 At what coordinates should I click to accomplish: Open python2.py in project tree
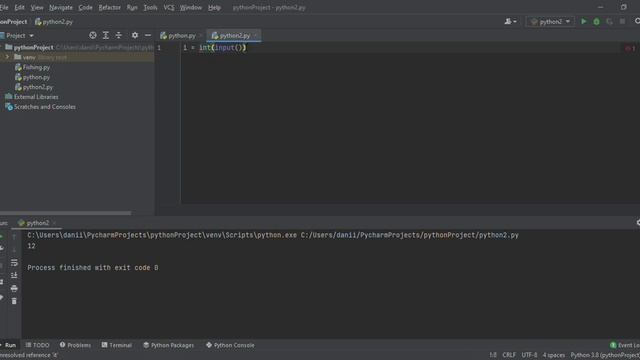pos(38,87)
